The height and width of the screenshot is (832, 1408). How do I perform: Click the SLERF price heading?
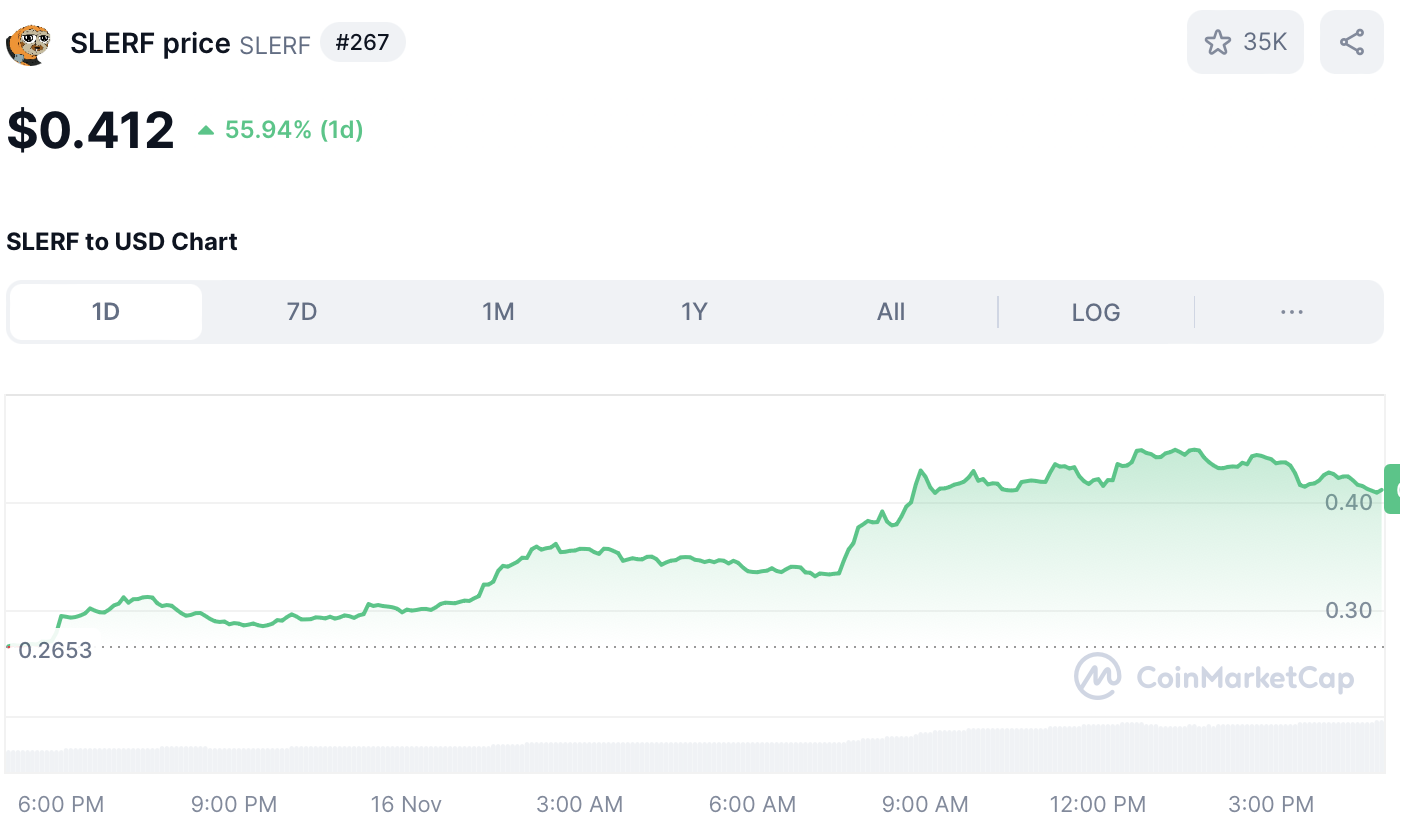click(x=150, y=44)
